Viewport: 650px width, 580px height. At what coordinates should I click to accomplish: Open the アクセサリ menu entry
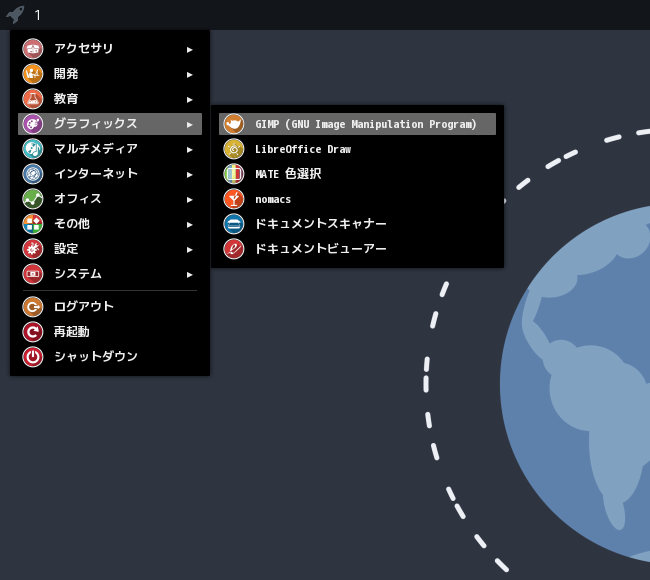(x=110, y=49)
